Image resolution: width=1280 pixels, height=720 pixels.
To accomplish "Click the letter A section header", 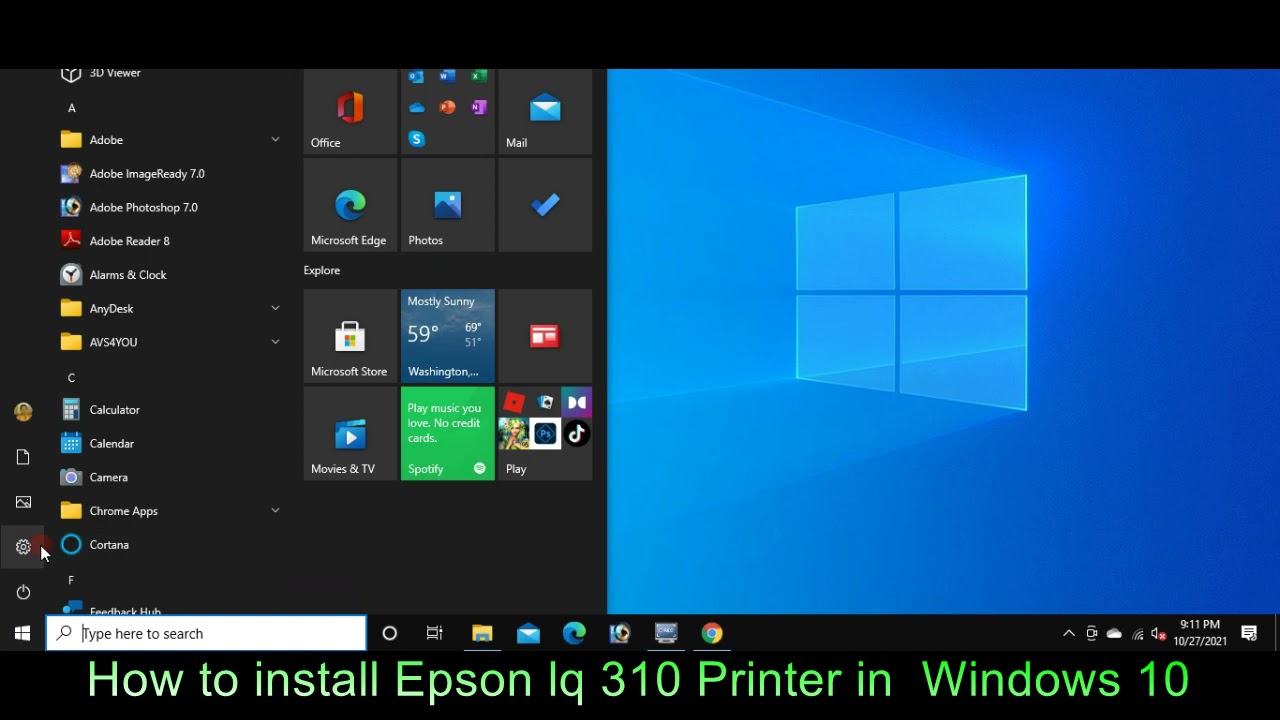I will pos(71,108).
